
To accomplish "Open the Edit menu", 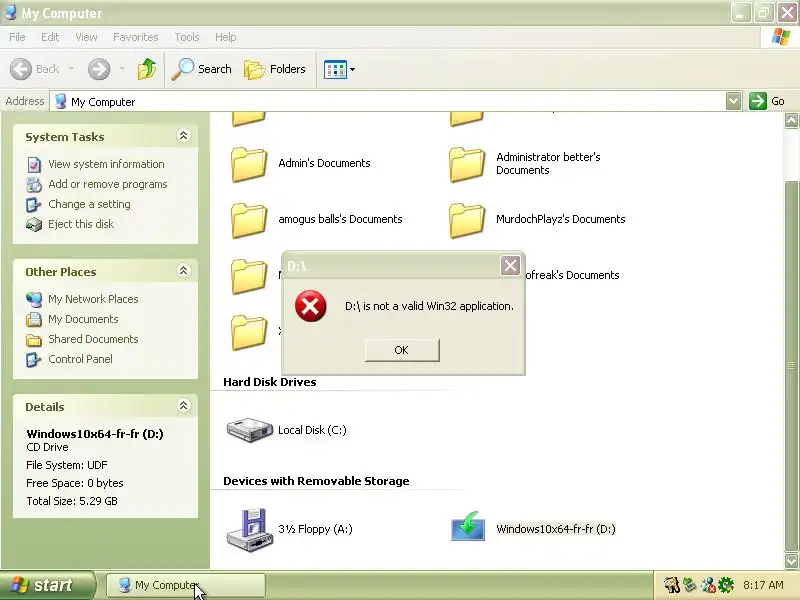I will click(x=49, y=37).
